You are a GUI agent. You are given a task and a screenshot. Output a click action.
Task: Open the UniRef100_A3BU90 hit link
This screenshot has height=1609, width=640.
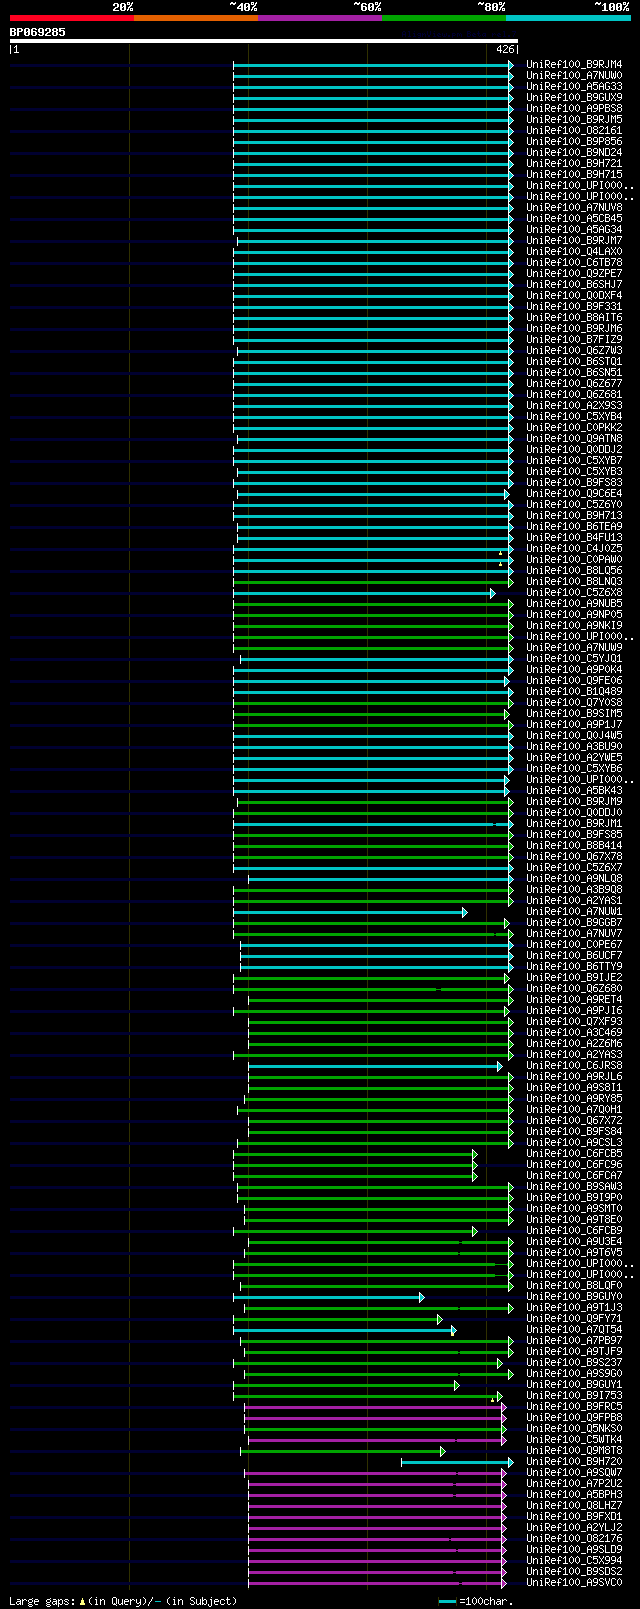[x=574, y=746]
